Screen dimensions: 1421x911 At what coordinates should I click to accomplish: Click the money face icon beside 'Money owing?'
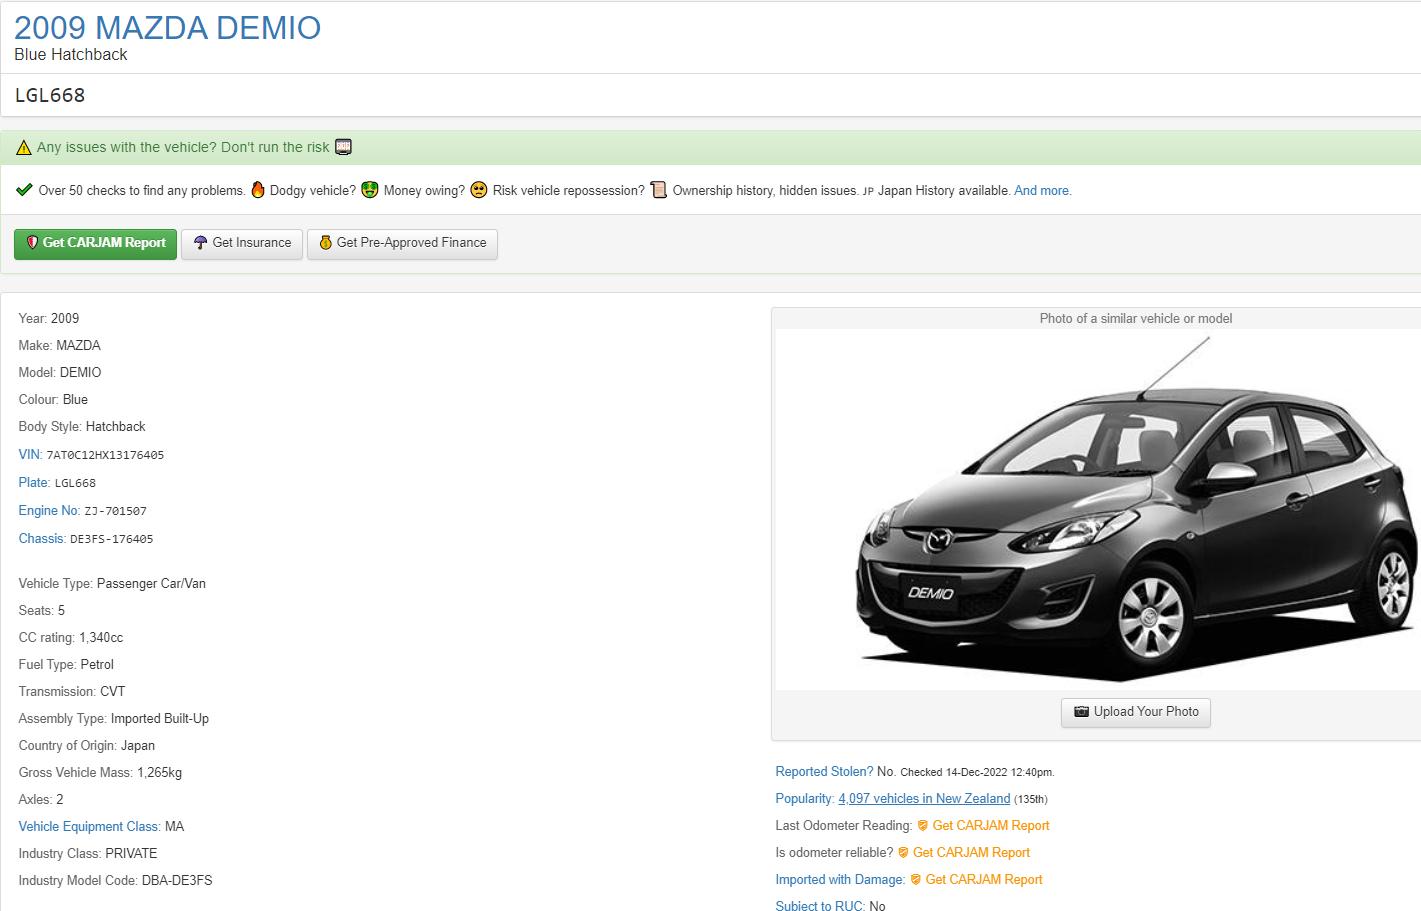[370, 190]
